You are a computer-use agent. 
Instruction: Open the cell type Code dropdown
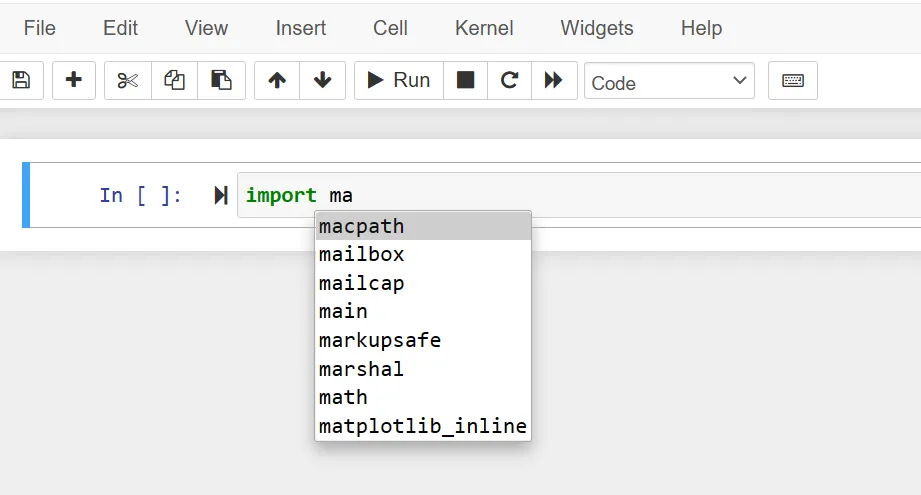[669, 81]
